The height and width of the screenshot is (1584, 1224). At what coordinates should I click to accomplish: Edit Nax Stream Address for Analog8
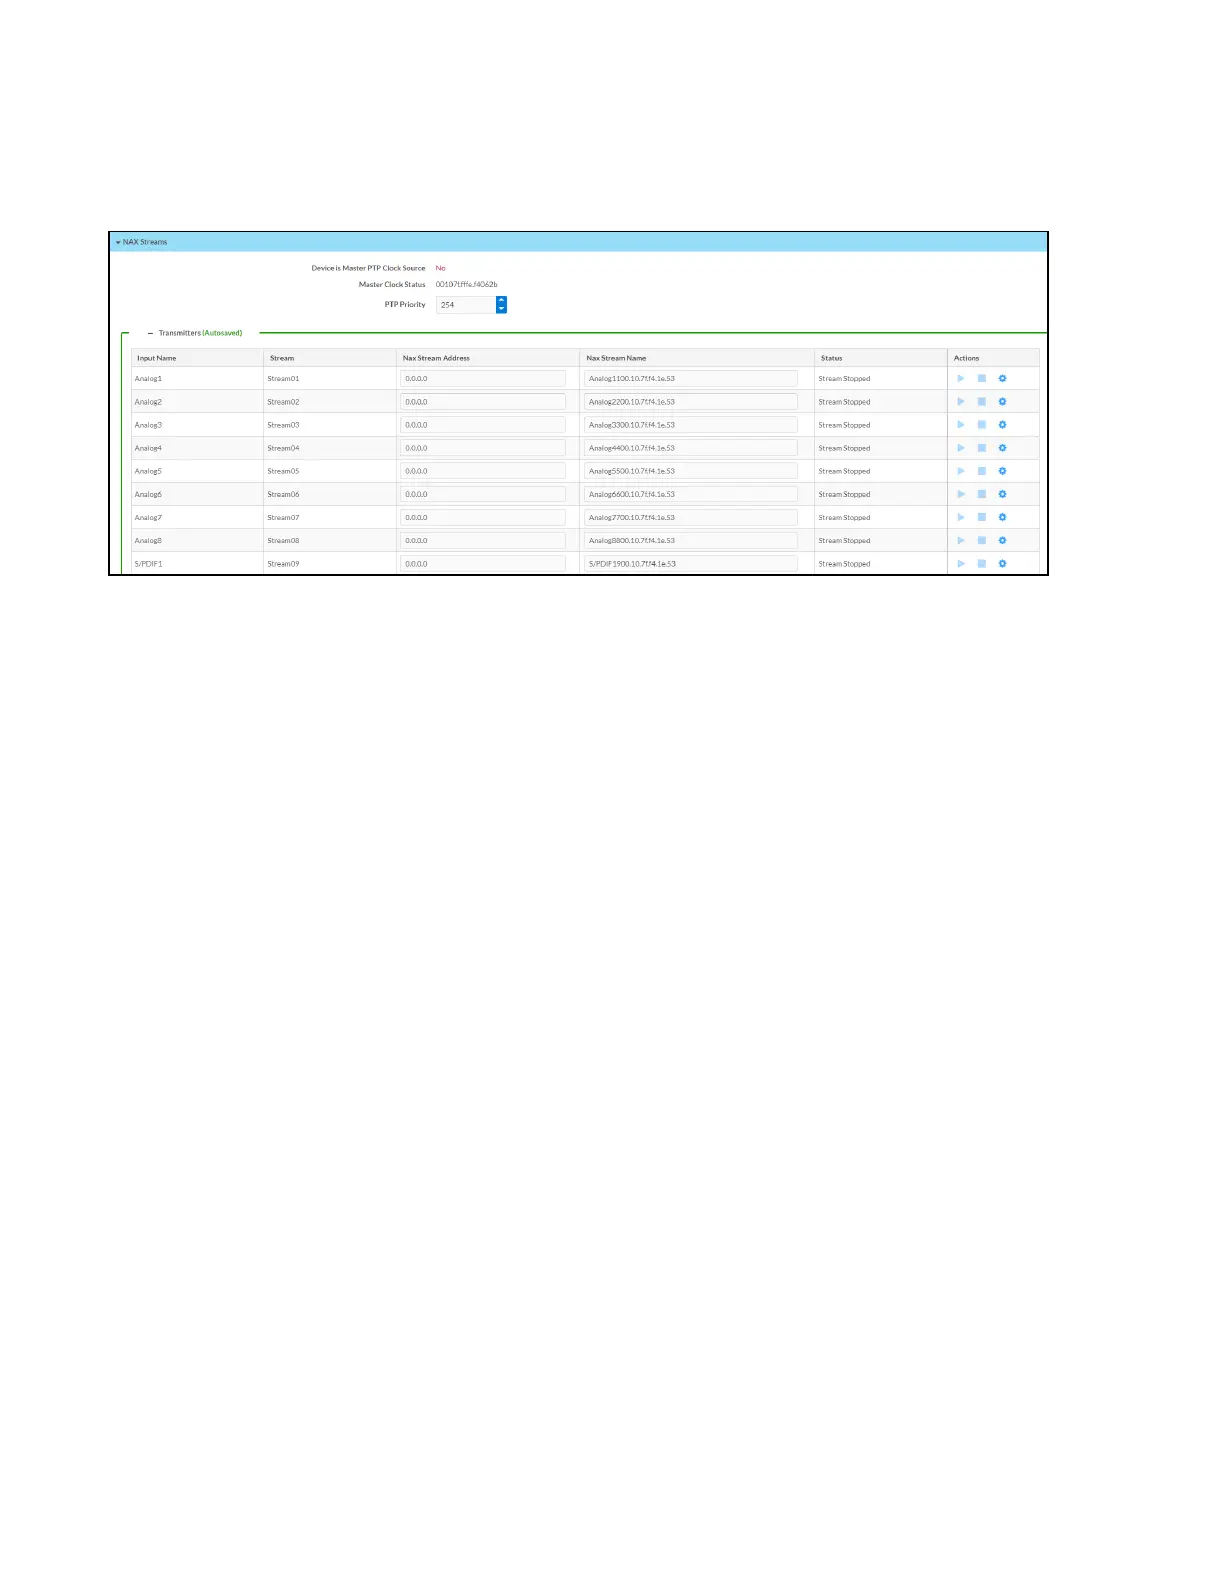coord(483,541)
